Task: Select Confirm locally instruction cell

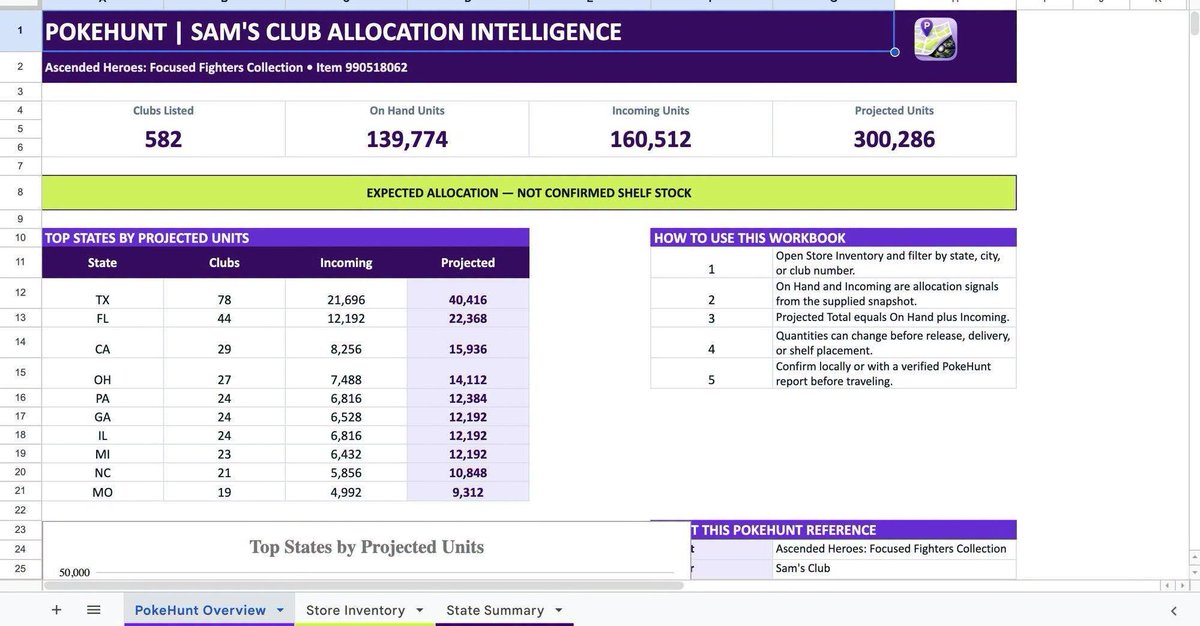Action: tap(894, 373)
